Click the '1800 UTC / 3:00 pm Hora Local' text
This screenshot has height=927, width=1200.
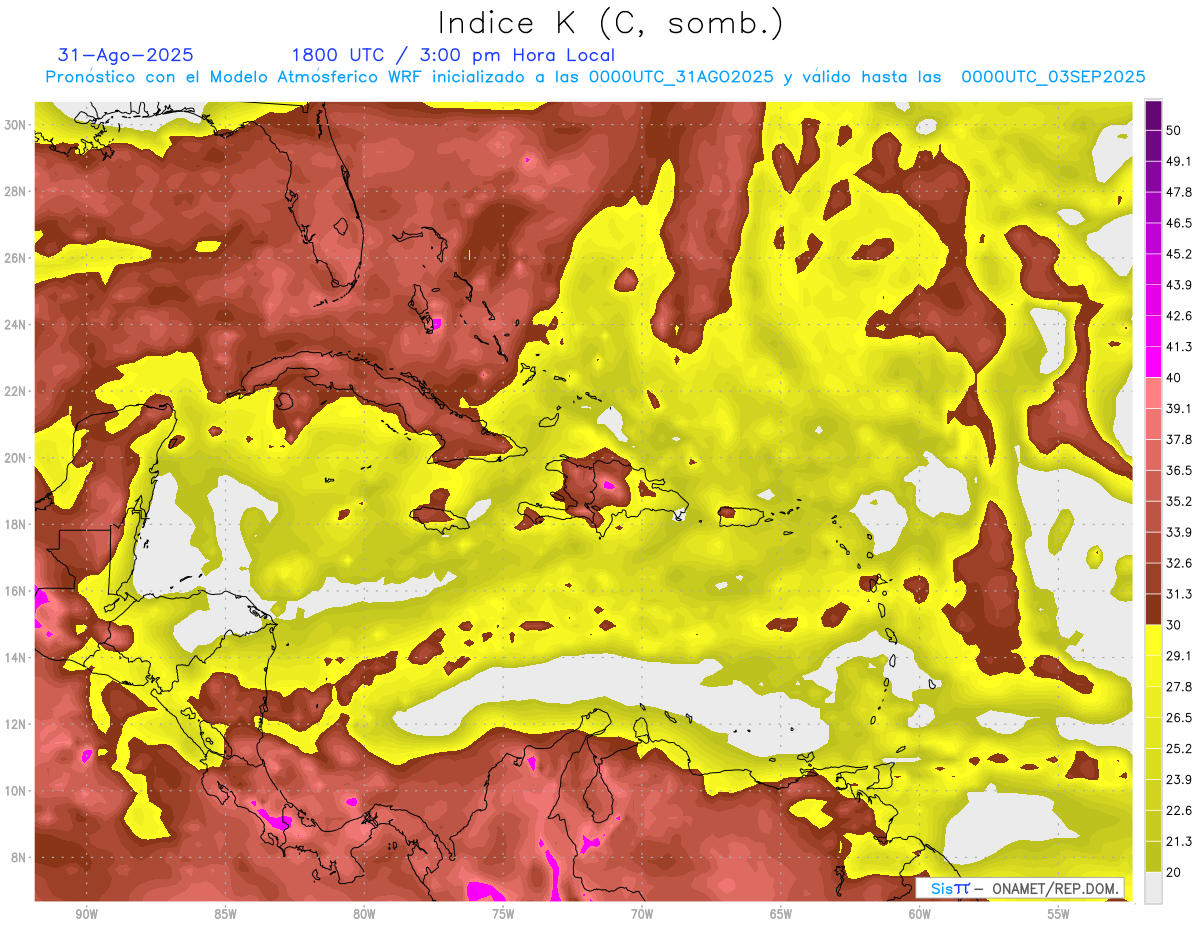coord(453,55)
